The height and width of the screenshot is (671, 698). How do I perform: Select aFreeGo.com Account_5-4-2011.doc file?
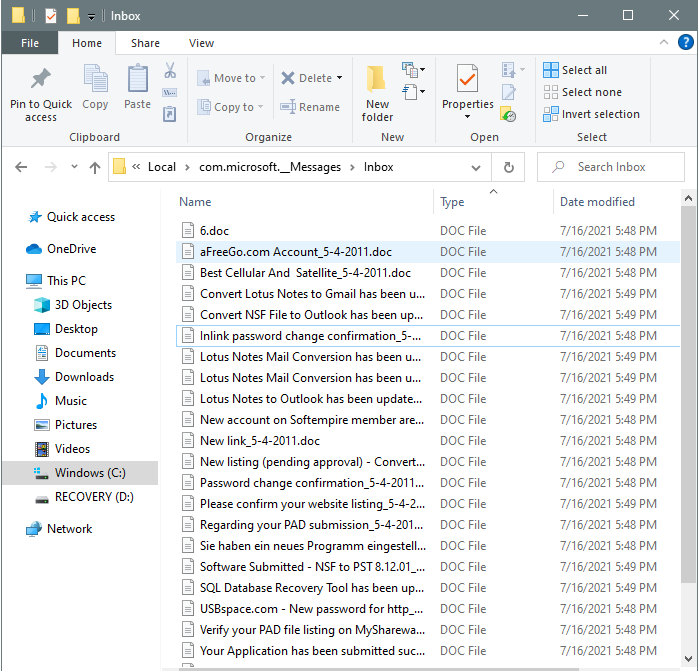pyautogui.click(x=428, y=252)
